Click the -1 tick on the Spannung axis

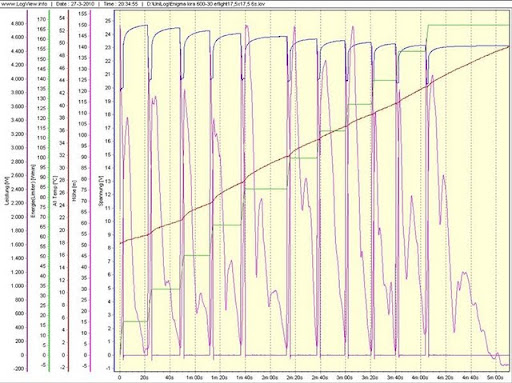pyautogui.click(x=108, y=368)
